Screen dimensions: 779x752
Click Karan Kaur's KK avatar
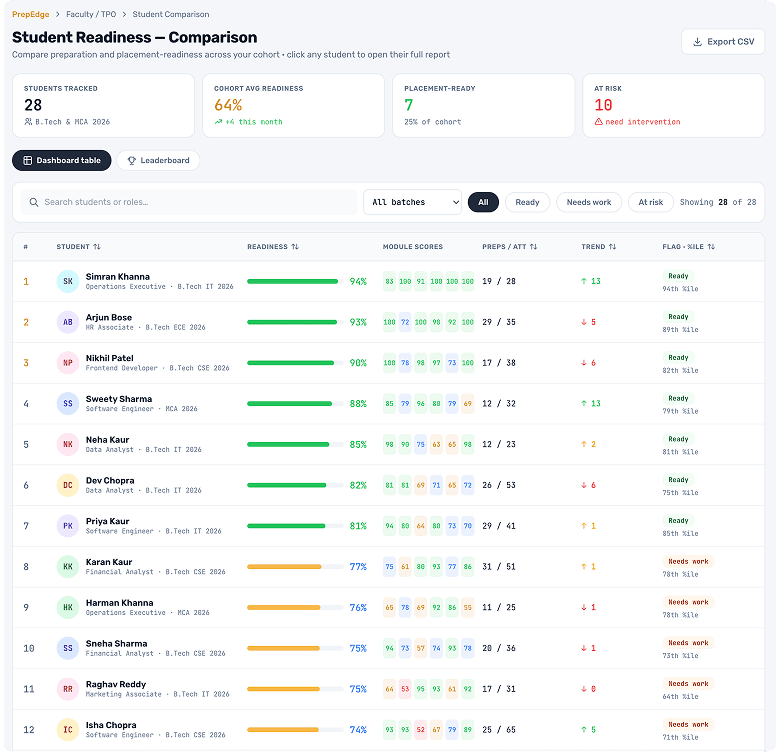[x=68, y=566]
